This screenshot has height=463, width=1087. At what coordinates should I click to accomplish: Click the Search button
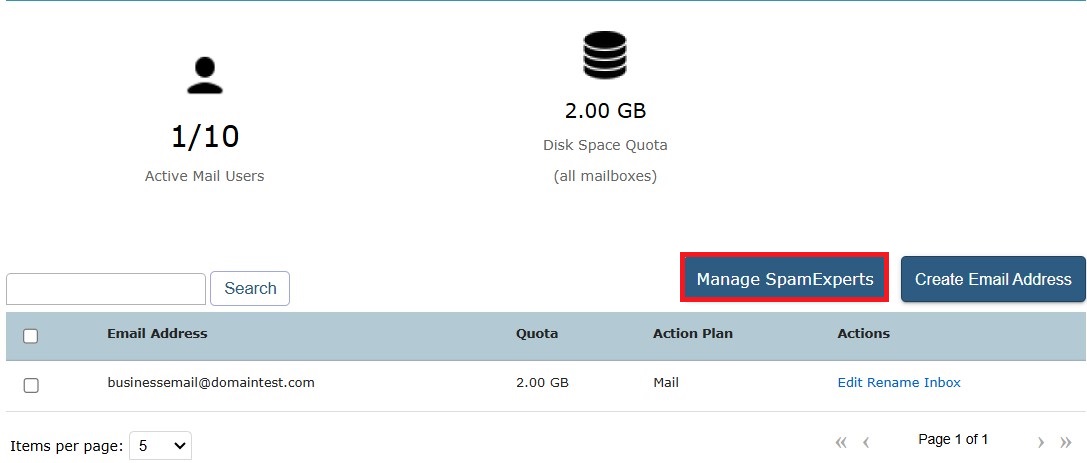pyautogui.click(x=250, y=289)
